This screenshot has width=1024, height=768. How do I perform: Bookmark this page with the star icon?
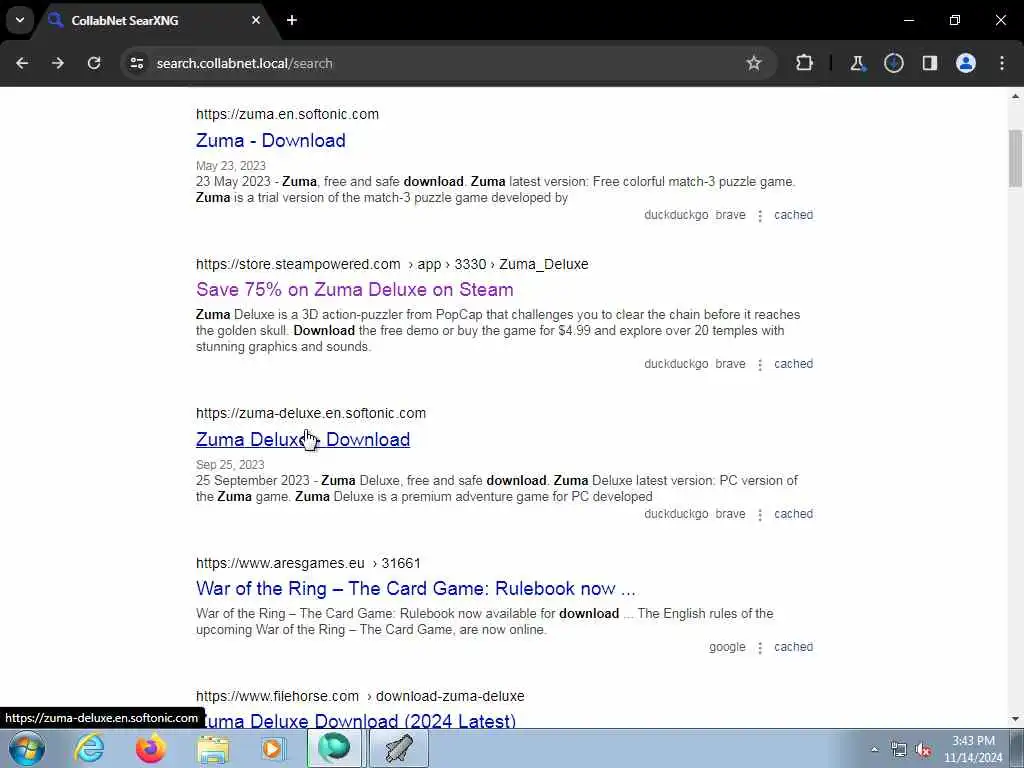[x=754, y=63]
